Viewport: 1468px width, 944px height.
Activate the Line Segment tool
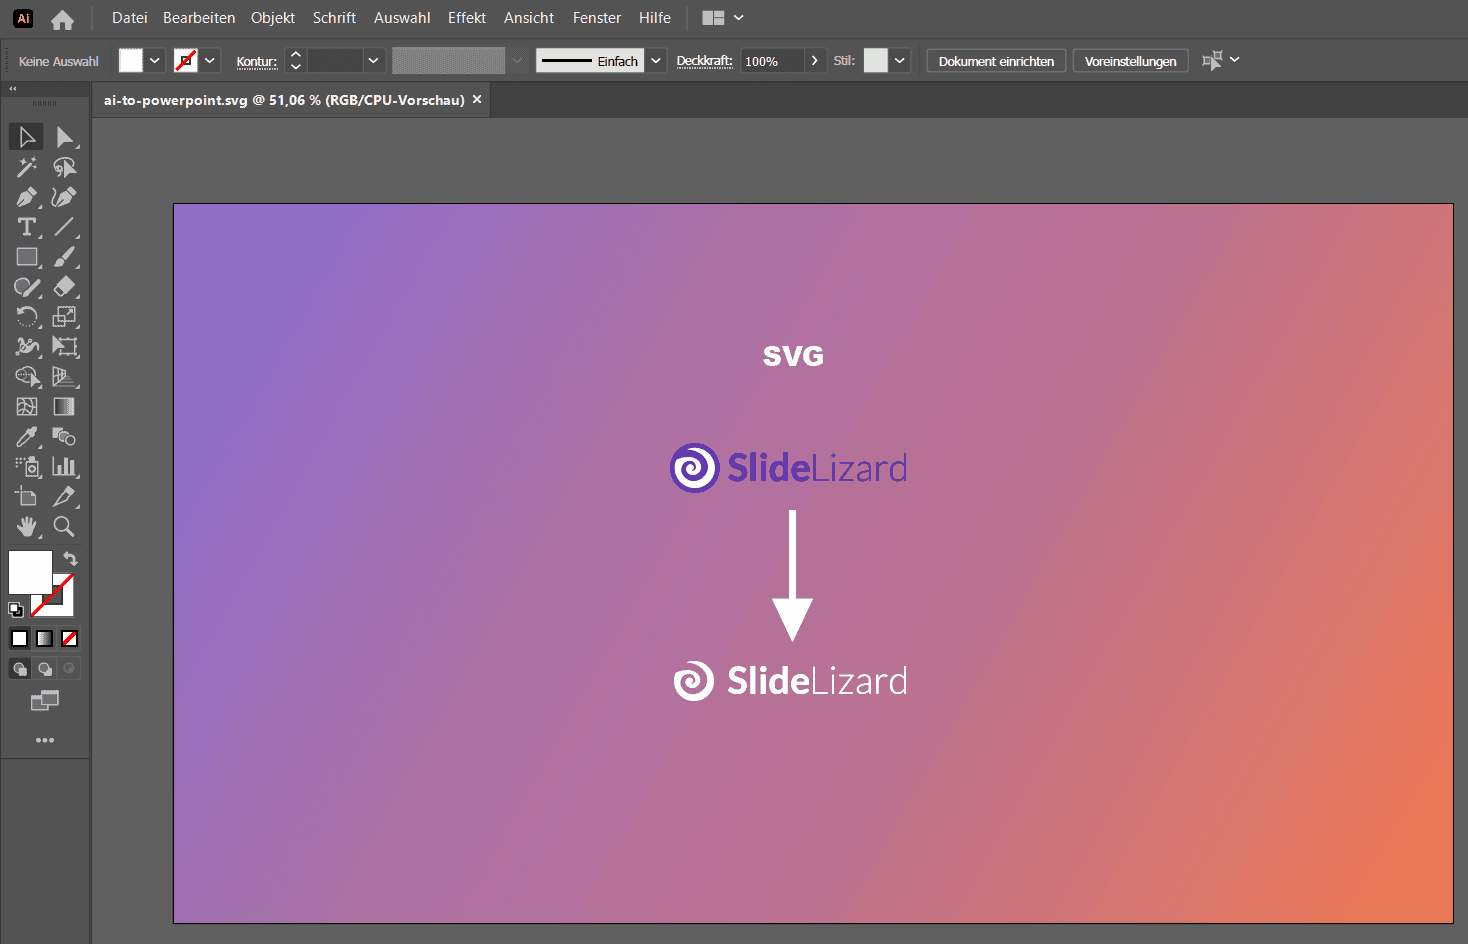click(x=65, y=227)
